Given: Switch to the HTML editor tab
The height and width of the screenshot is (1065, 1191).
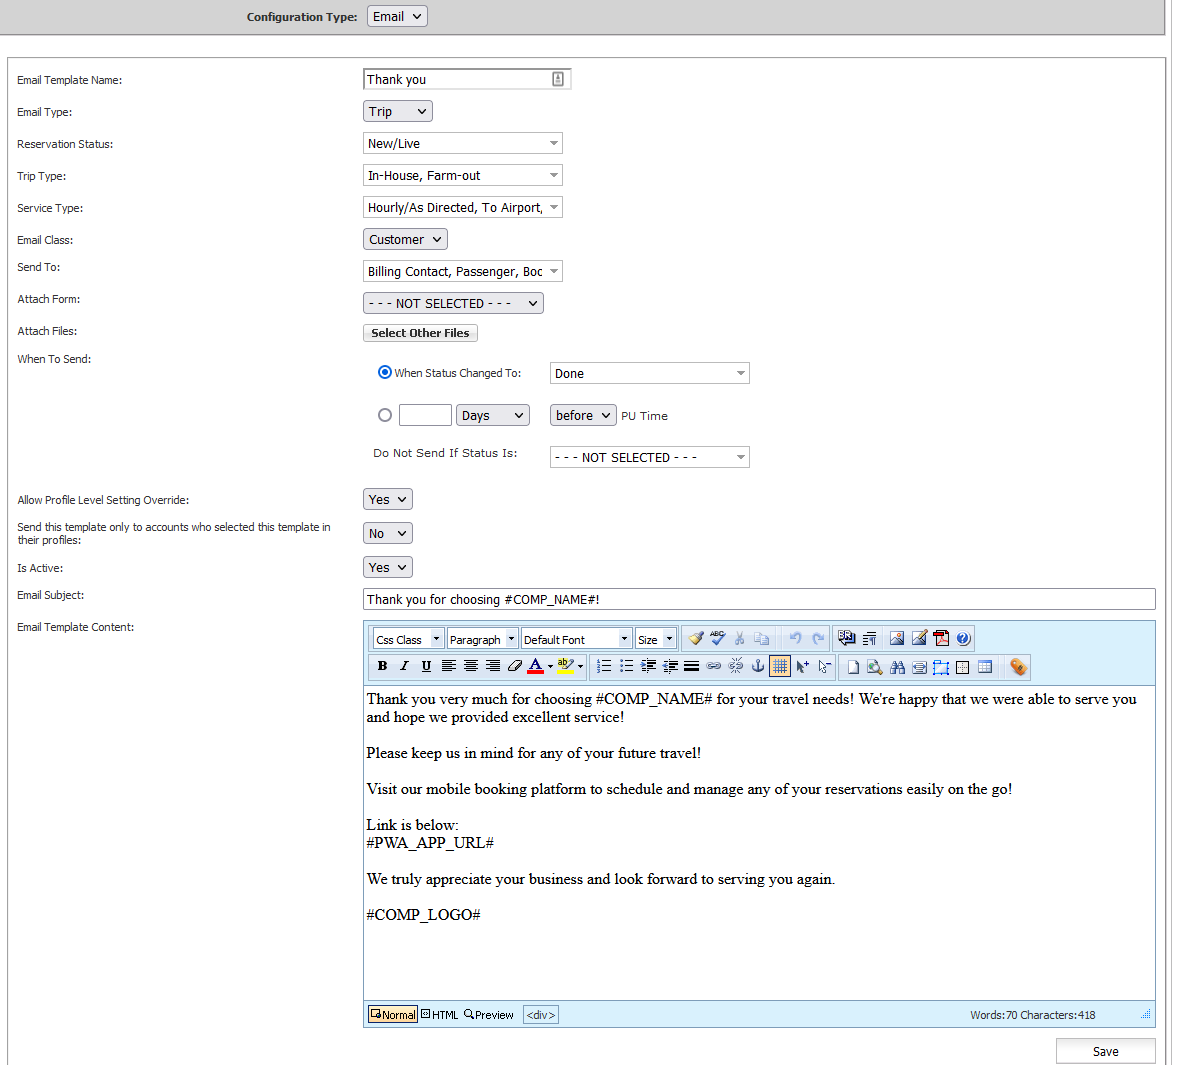Looking at the screenshot, I should click(x=439, y=1015).
